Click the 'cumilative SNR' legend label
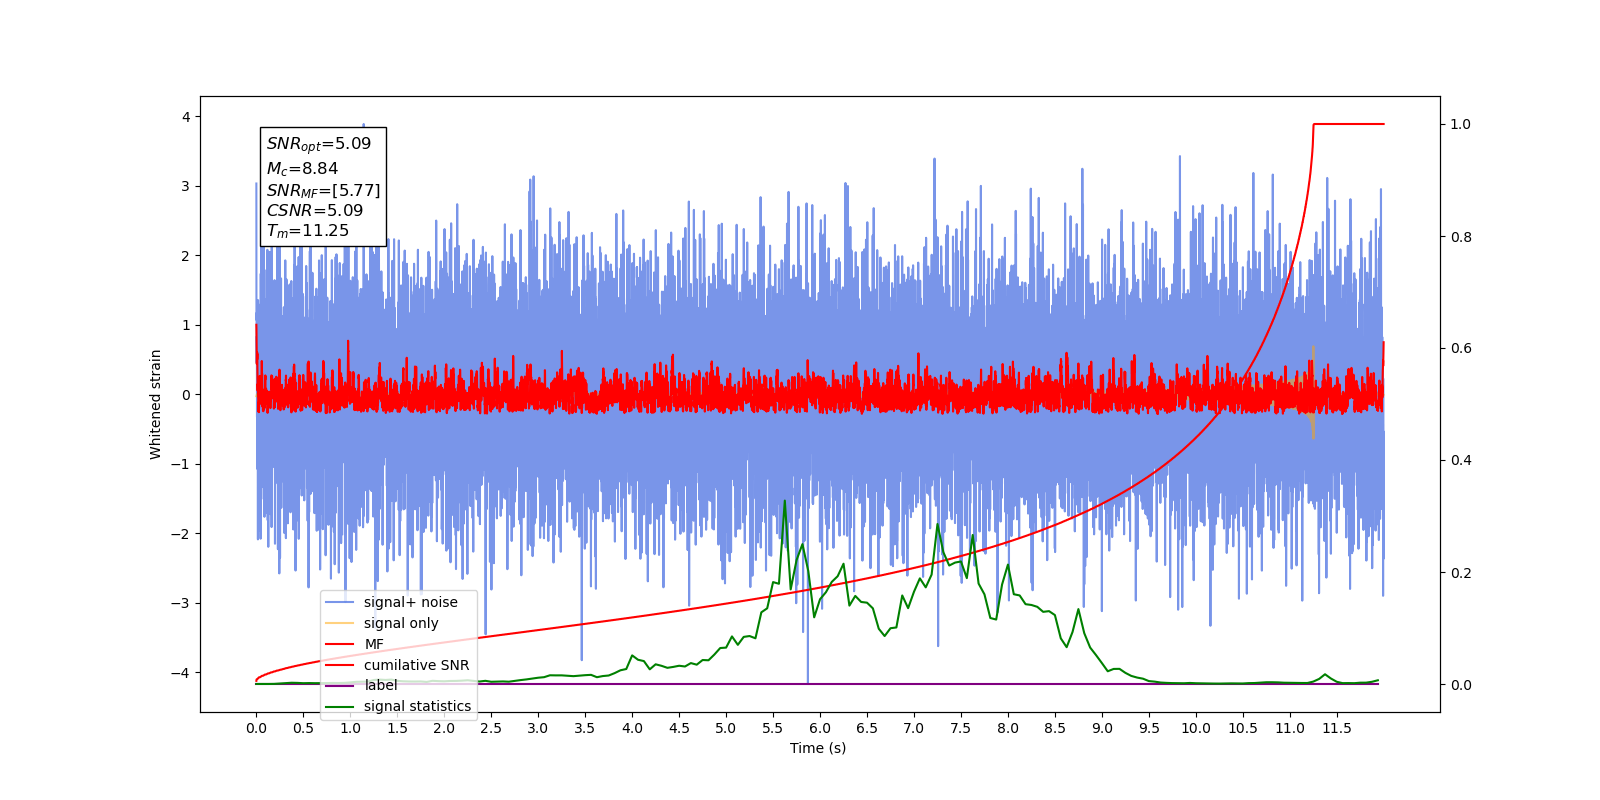Viewport: 1600px width, 800px height. click(x=416, y=665)
